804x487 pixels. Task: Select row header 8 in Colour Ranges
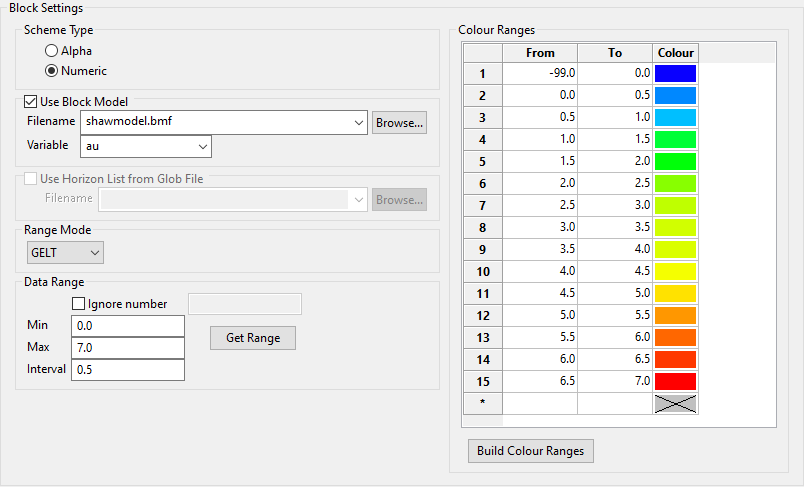[482, 227]
